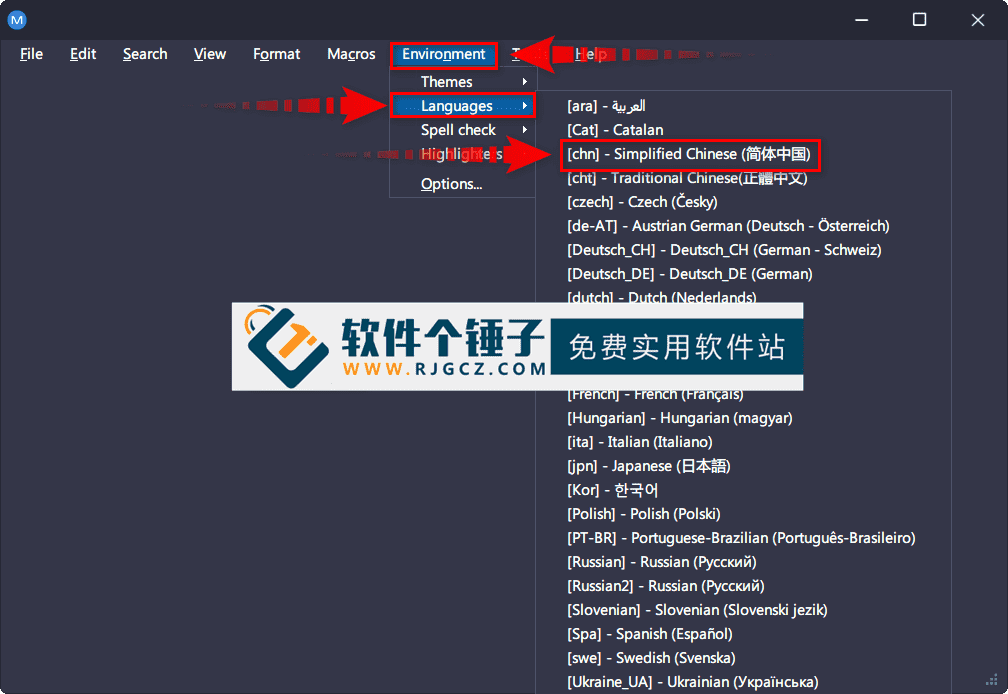Screen dimensions: 1008x694
Task: Open the Edit menu
Action: point(83,54)
